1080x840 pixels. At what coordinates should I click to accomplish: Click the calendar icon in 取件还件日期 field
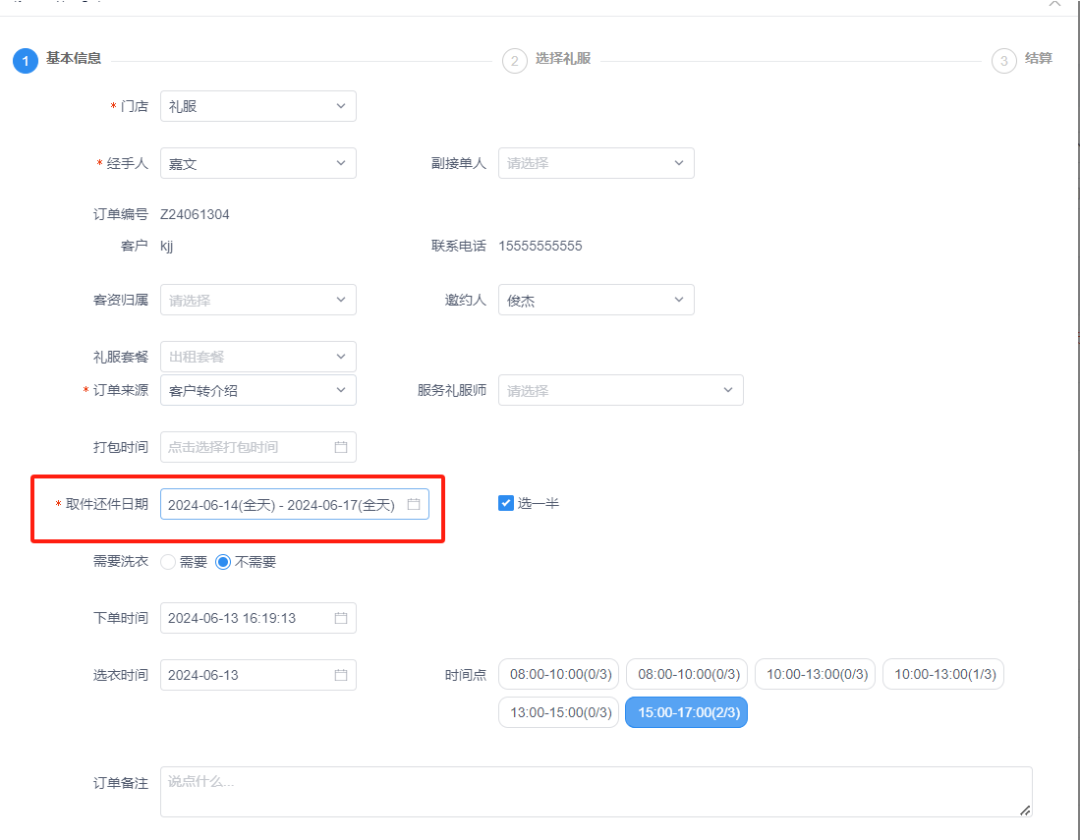[412, 504]
